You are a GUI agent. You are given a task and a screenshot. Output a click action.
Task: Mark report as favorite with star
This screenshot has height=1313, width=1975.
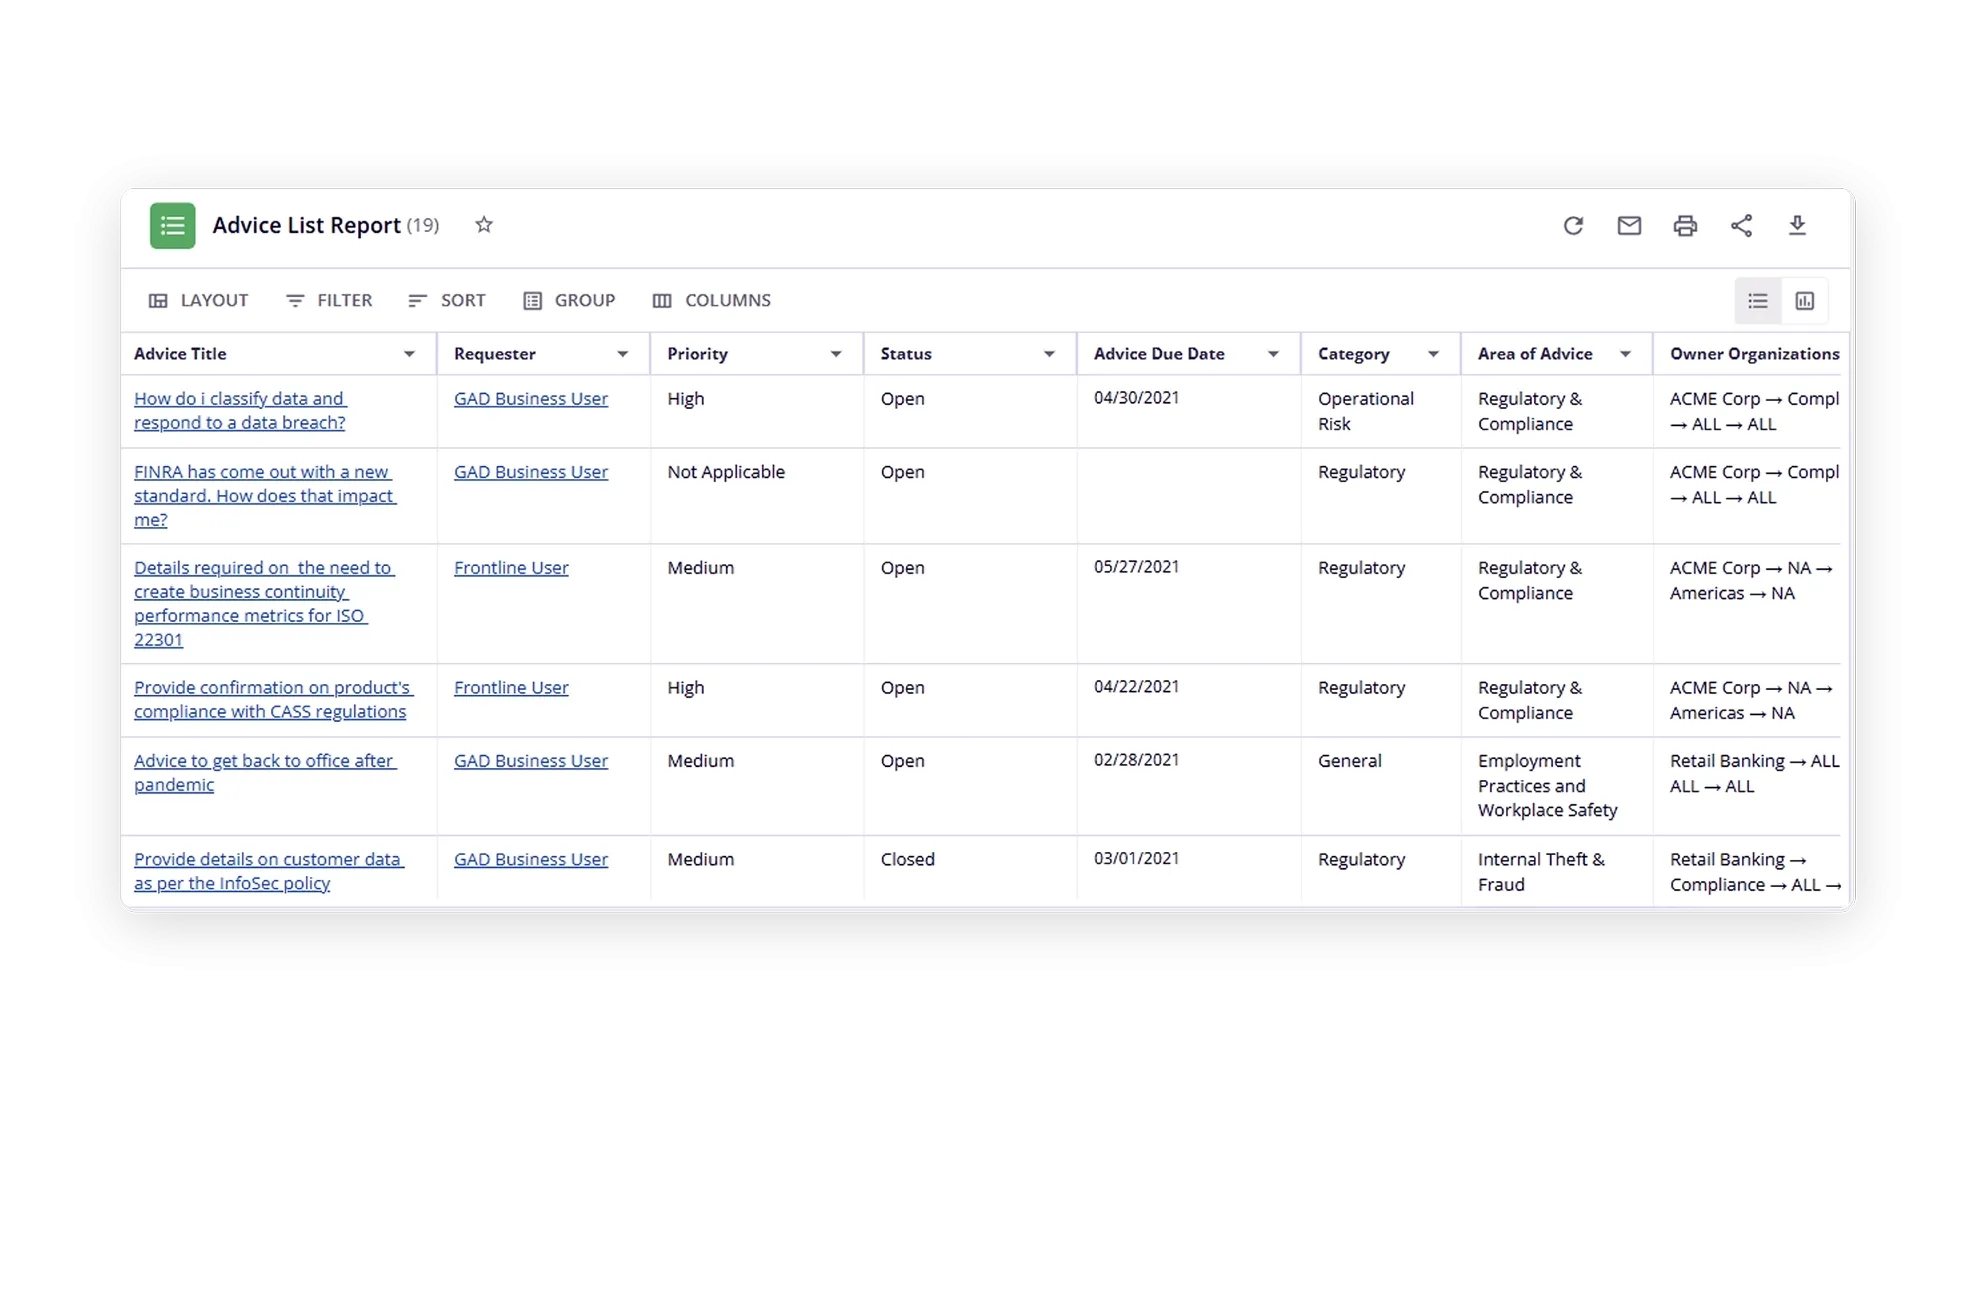click(484, 225)
